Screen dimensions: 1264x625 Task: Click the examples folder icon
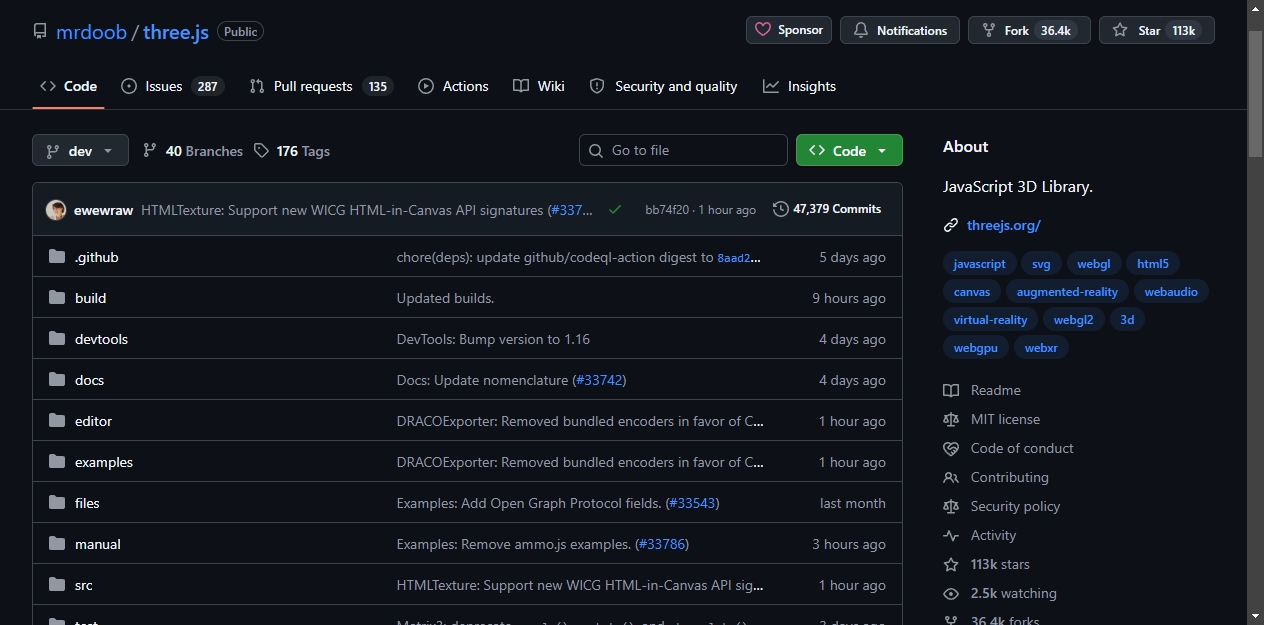(57, 462)
